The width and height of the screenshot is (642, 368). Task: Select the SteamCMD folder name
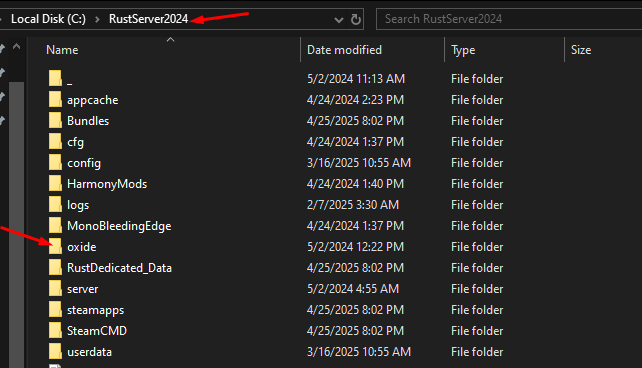97,331
